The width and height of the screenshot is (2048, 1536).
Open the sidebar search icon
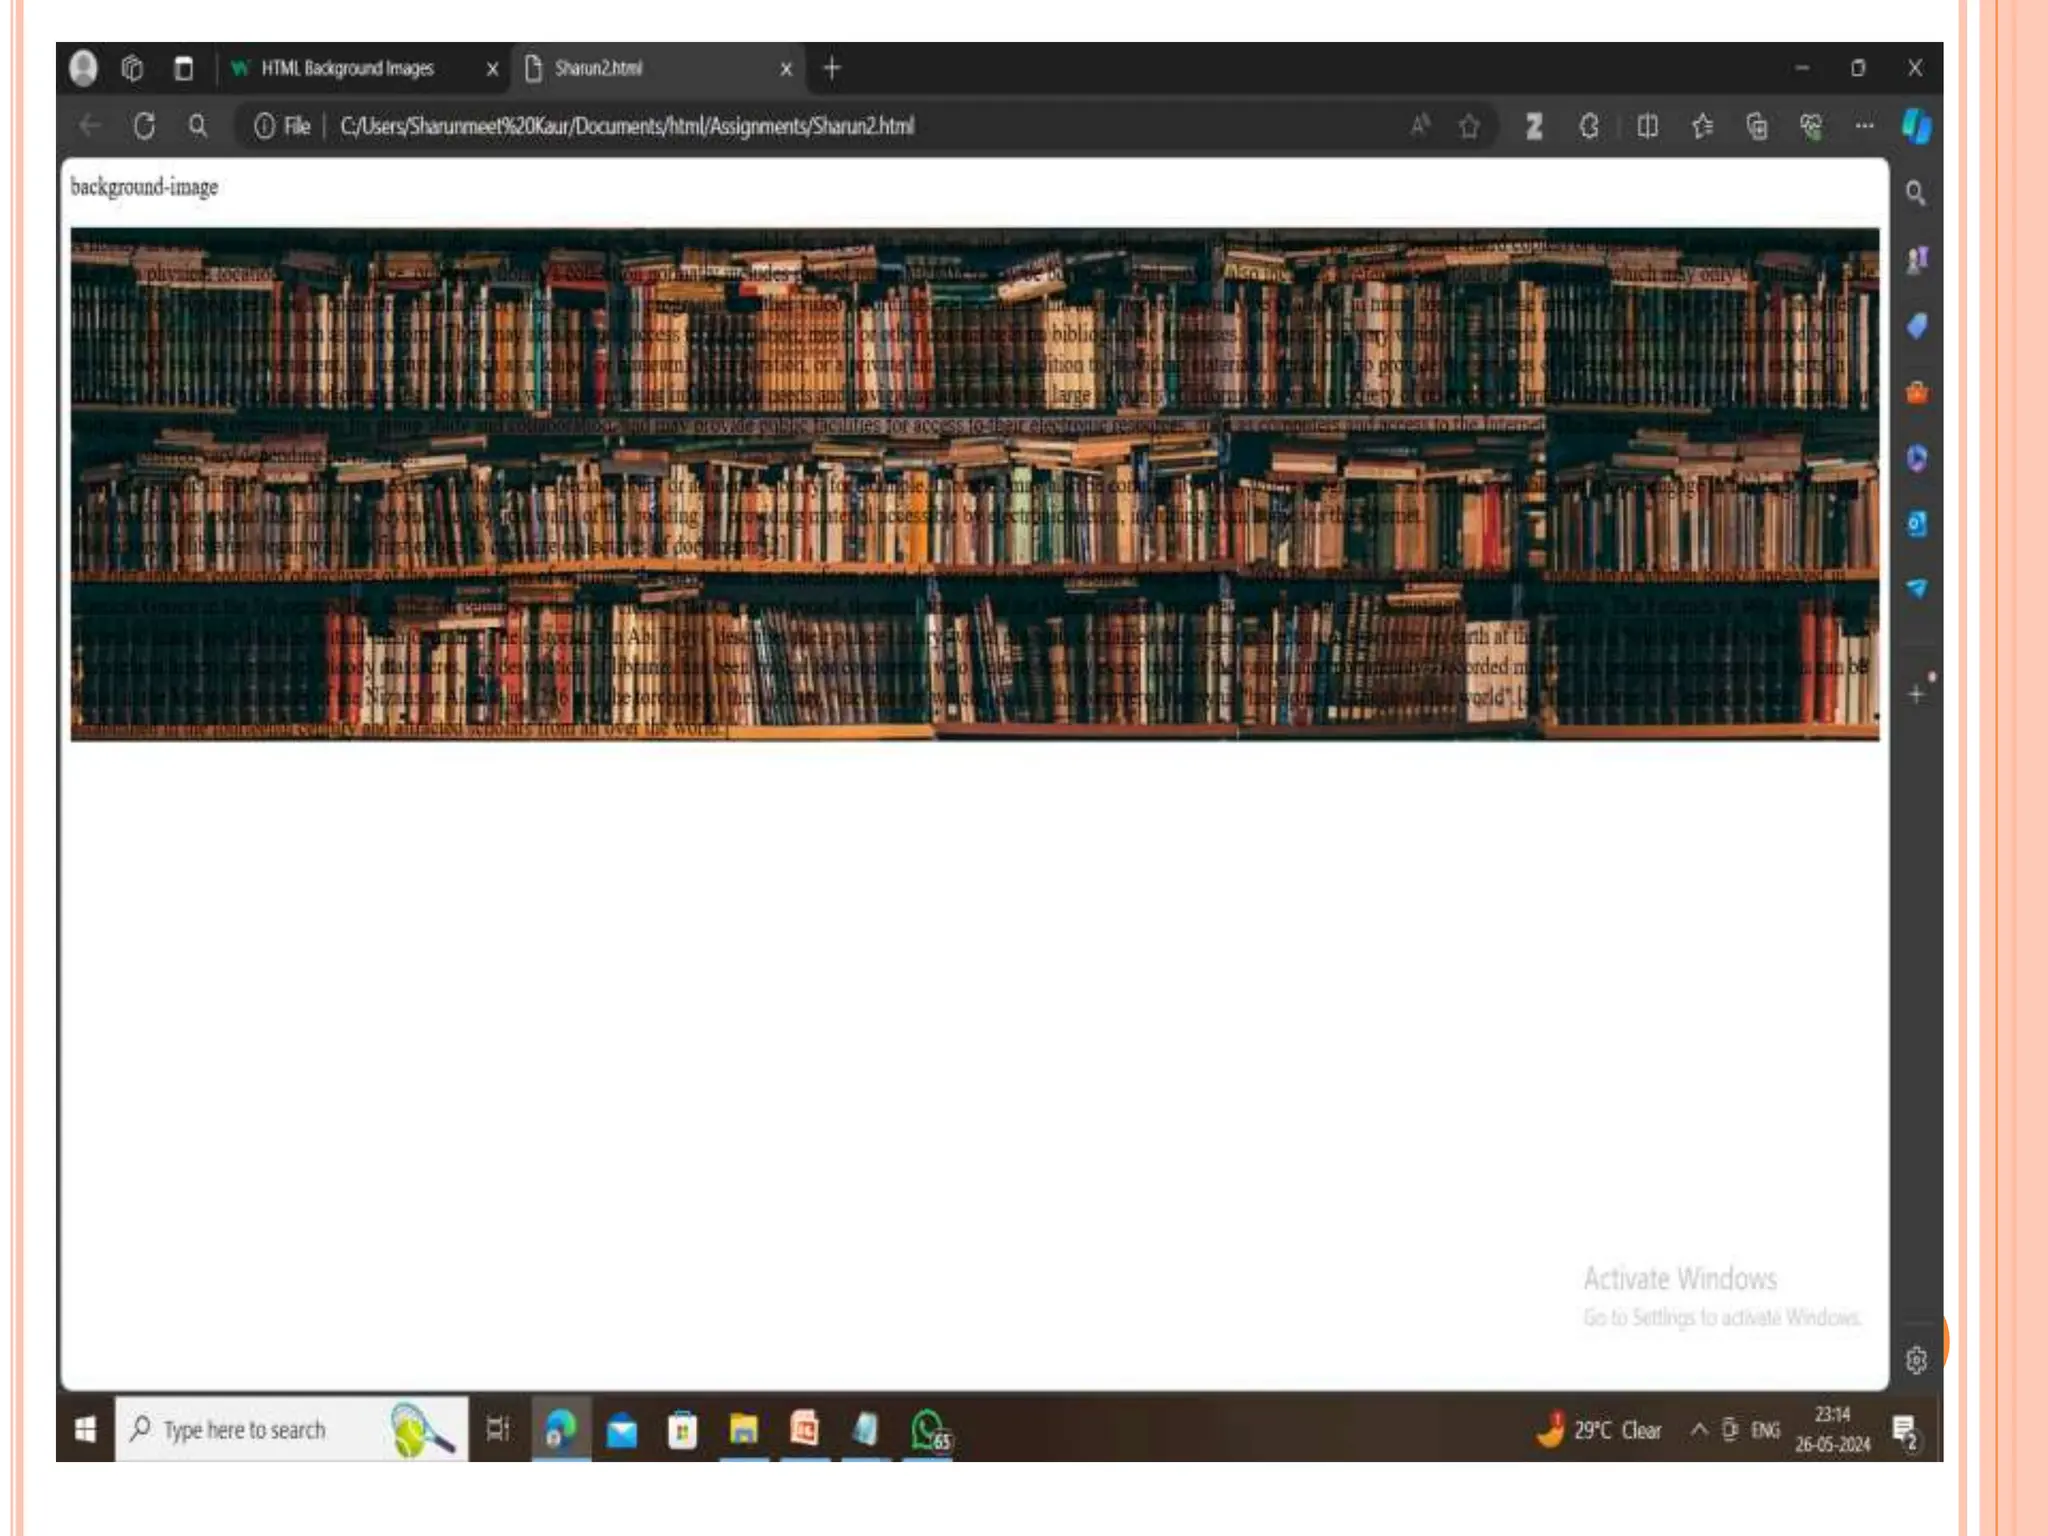pos(1915,193)
